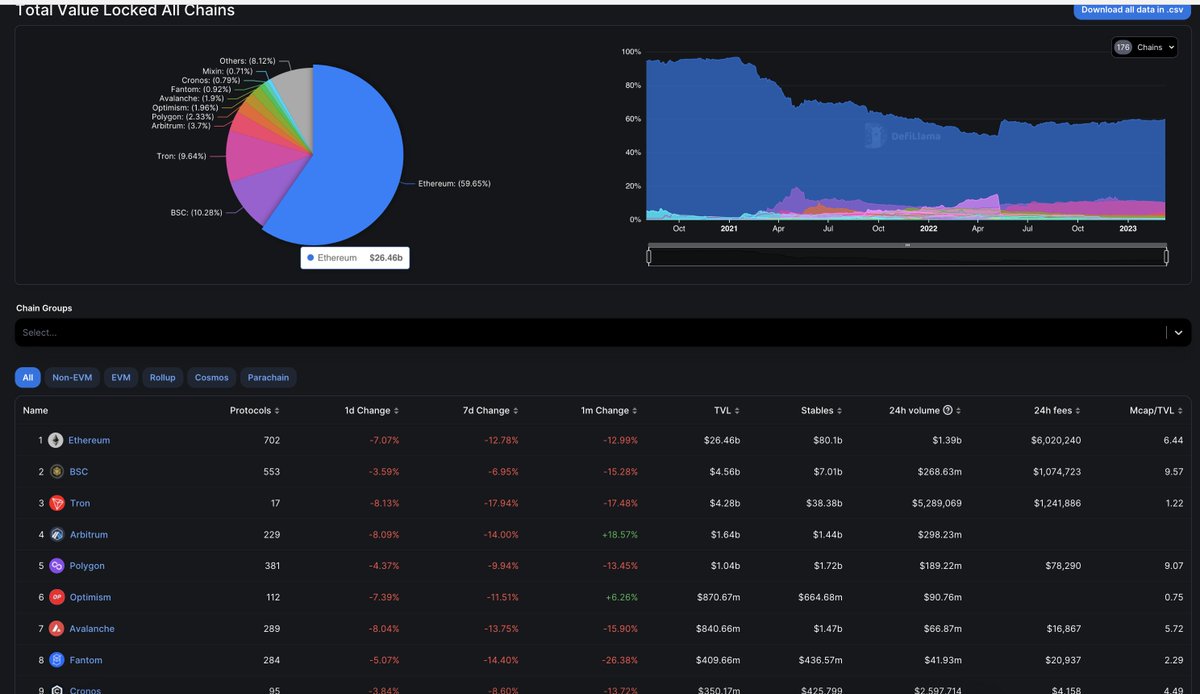This screenshot has height=694, width=1200.
Task: Click the Tron chain logo icon
Action: click(56, 503)
